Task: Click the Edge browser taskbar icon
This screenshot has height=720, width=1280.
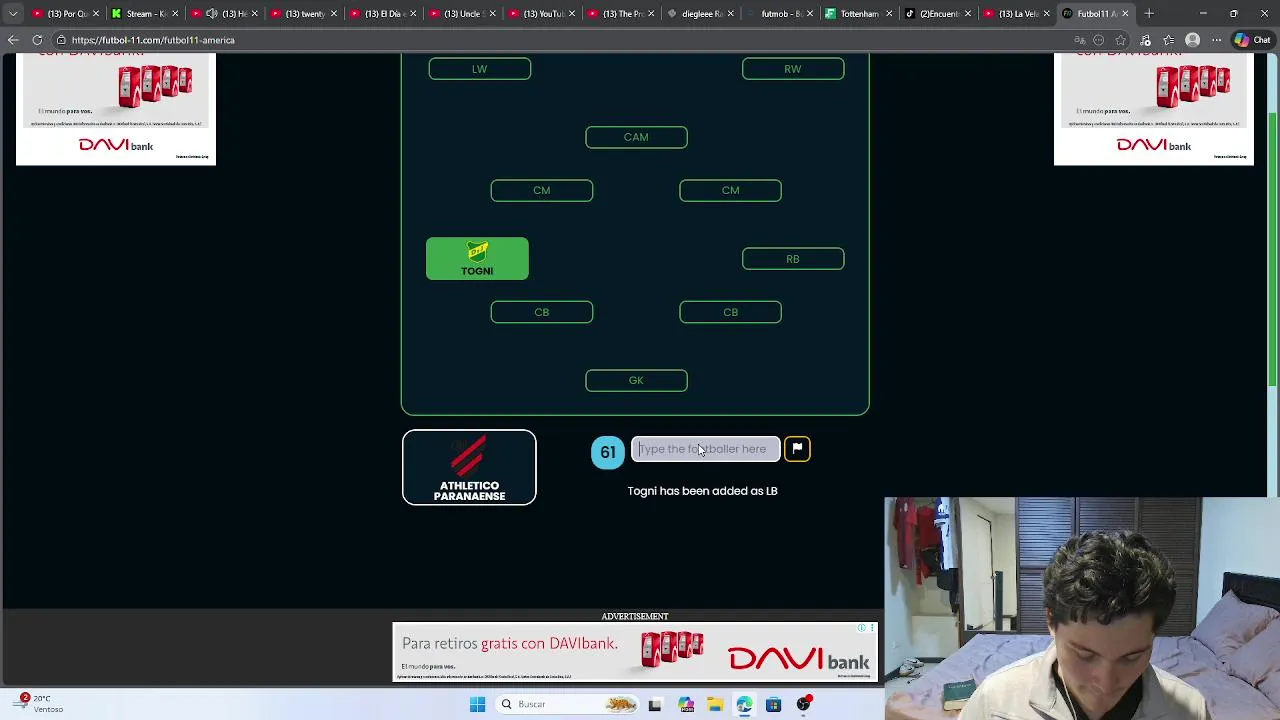Action: pos(744,704)
